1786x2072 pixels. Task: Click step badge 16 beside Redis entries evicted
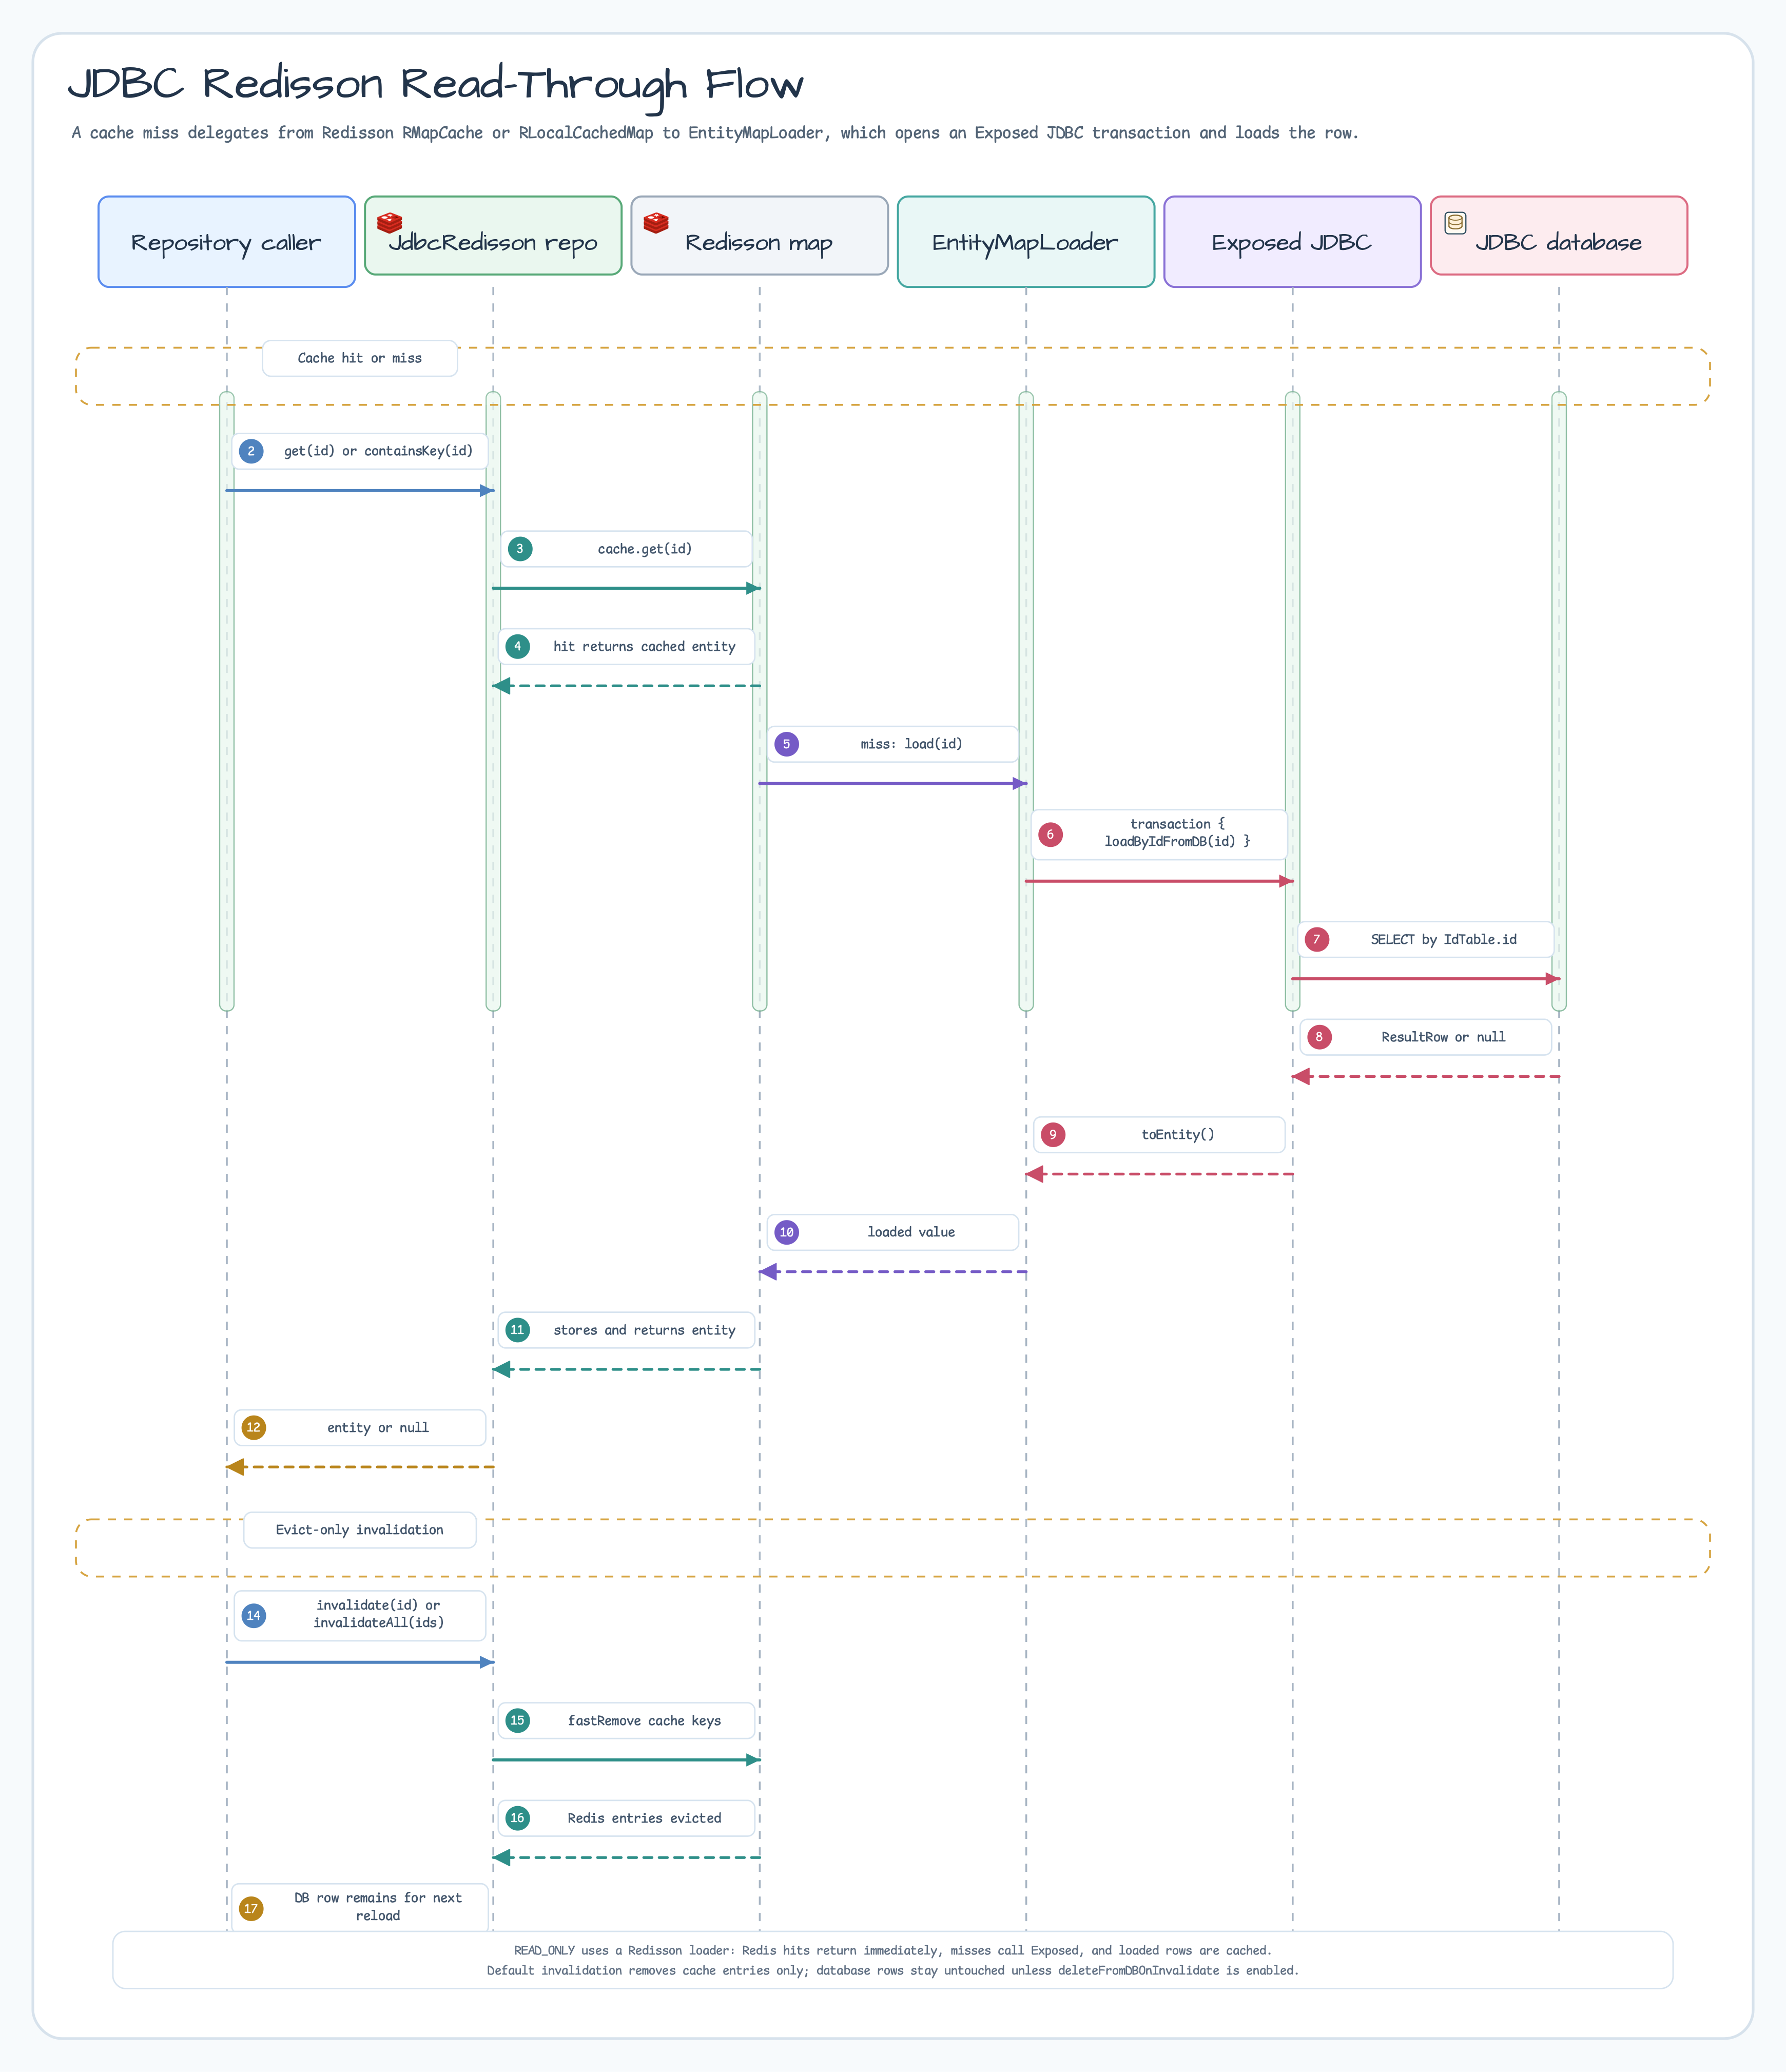(x=517, y=1818)
